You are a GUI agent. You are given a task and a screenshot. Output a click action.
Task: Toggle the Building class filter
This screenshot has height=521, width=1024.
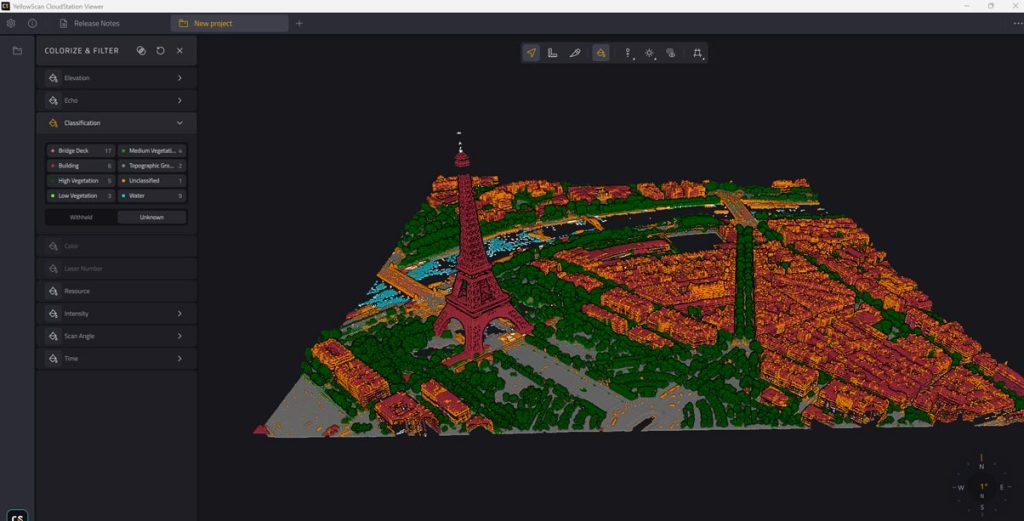[x=80, y=166]
